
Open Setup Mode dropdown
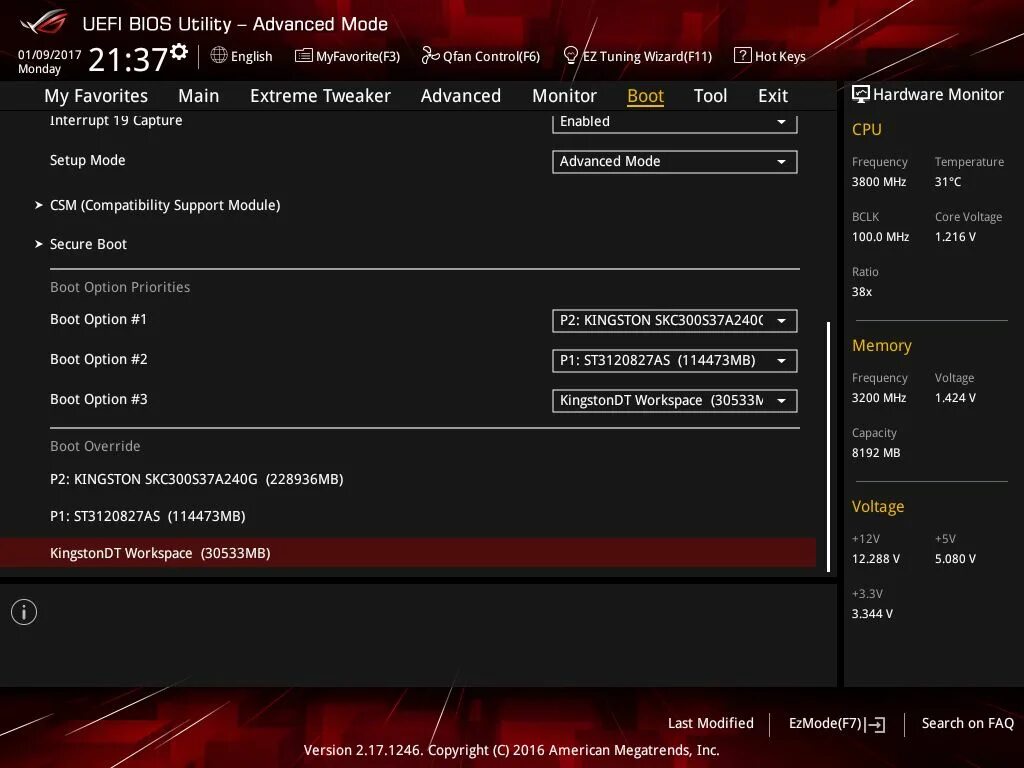click(675, 161)
